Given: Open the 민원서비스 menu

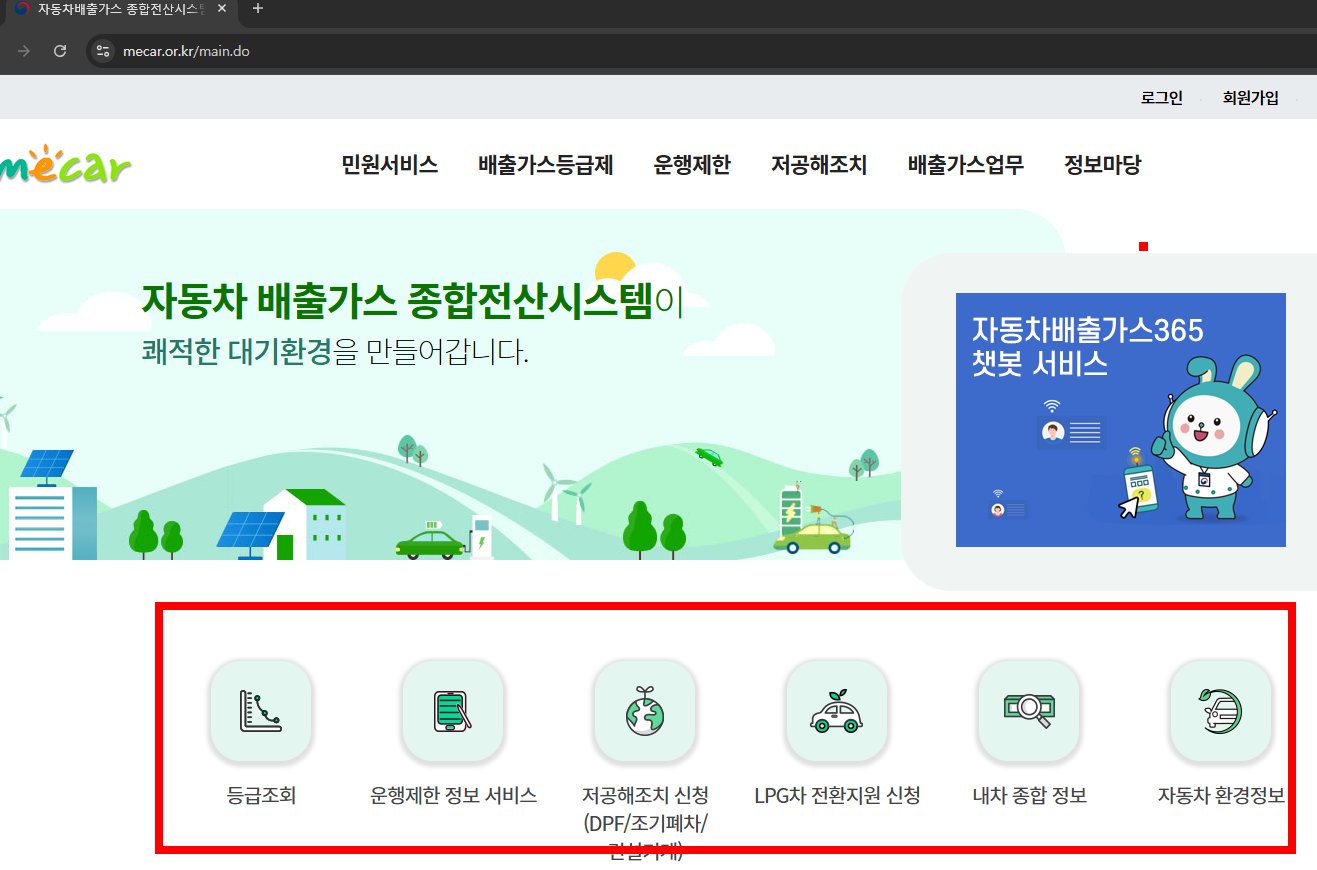Looking at the screenshot, I should click(x=389, y=165).
